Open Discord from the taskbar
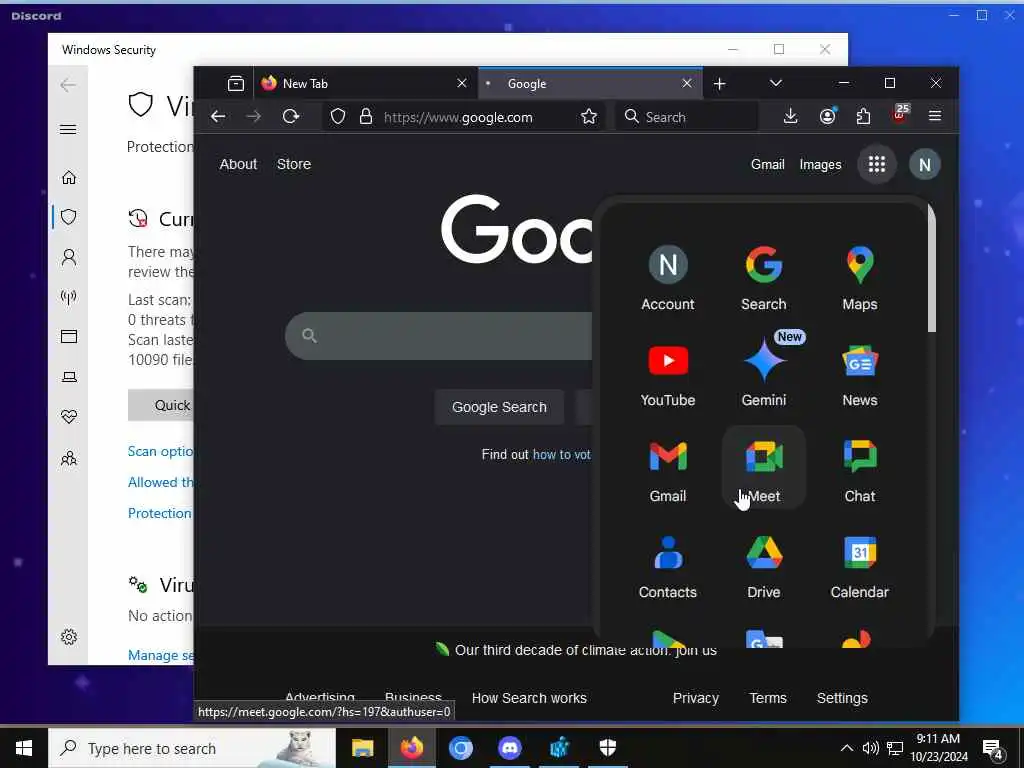The width and height of the screenshot is (1024, 768). 509,748
